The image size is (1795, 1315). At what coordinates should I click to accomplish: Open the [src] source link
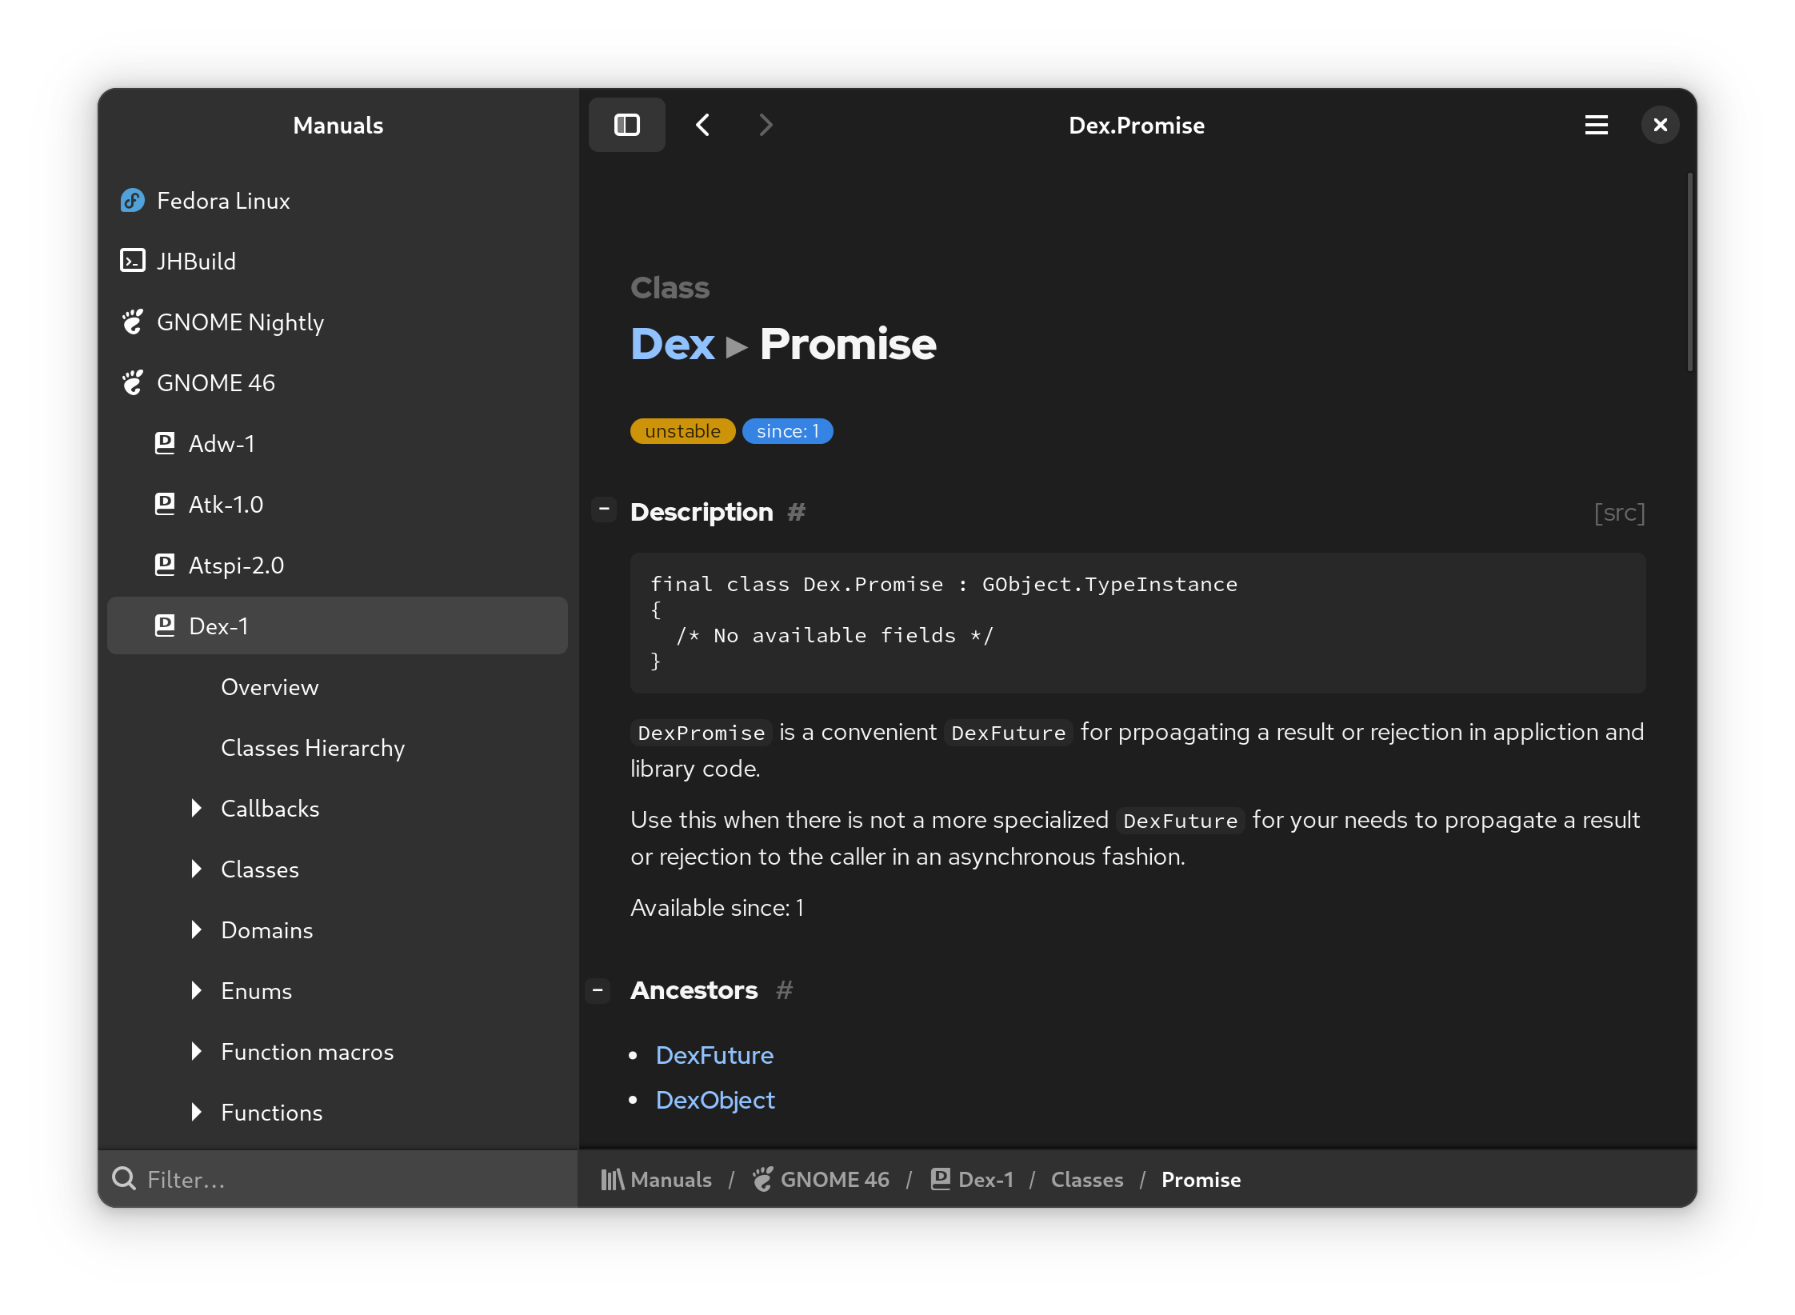coord(1619,512)
